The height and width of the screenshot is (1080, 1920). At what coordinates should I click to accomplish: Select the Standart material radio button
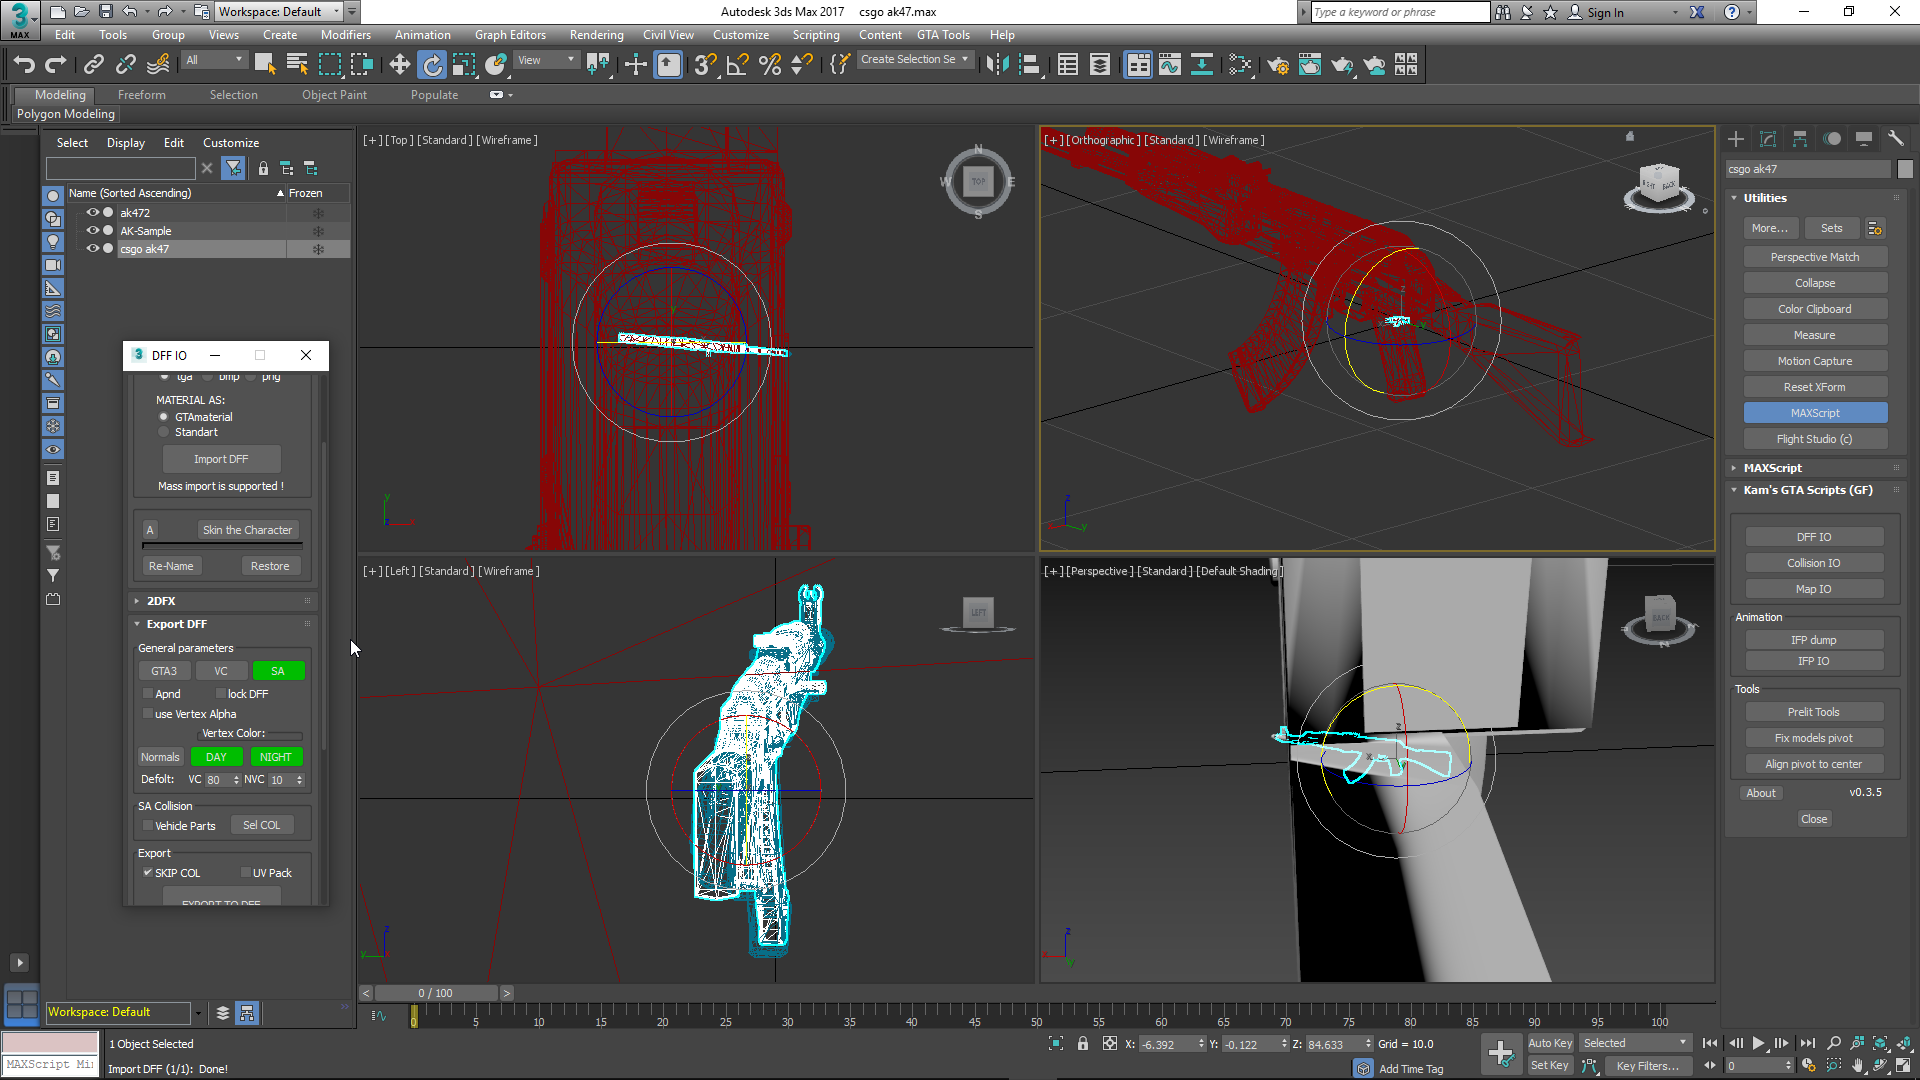click(163, 432)
